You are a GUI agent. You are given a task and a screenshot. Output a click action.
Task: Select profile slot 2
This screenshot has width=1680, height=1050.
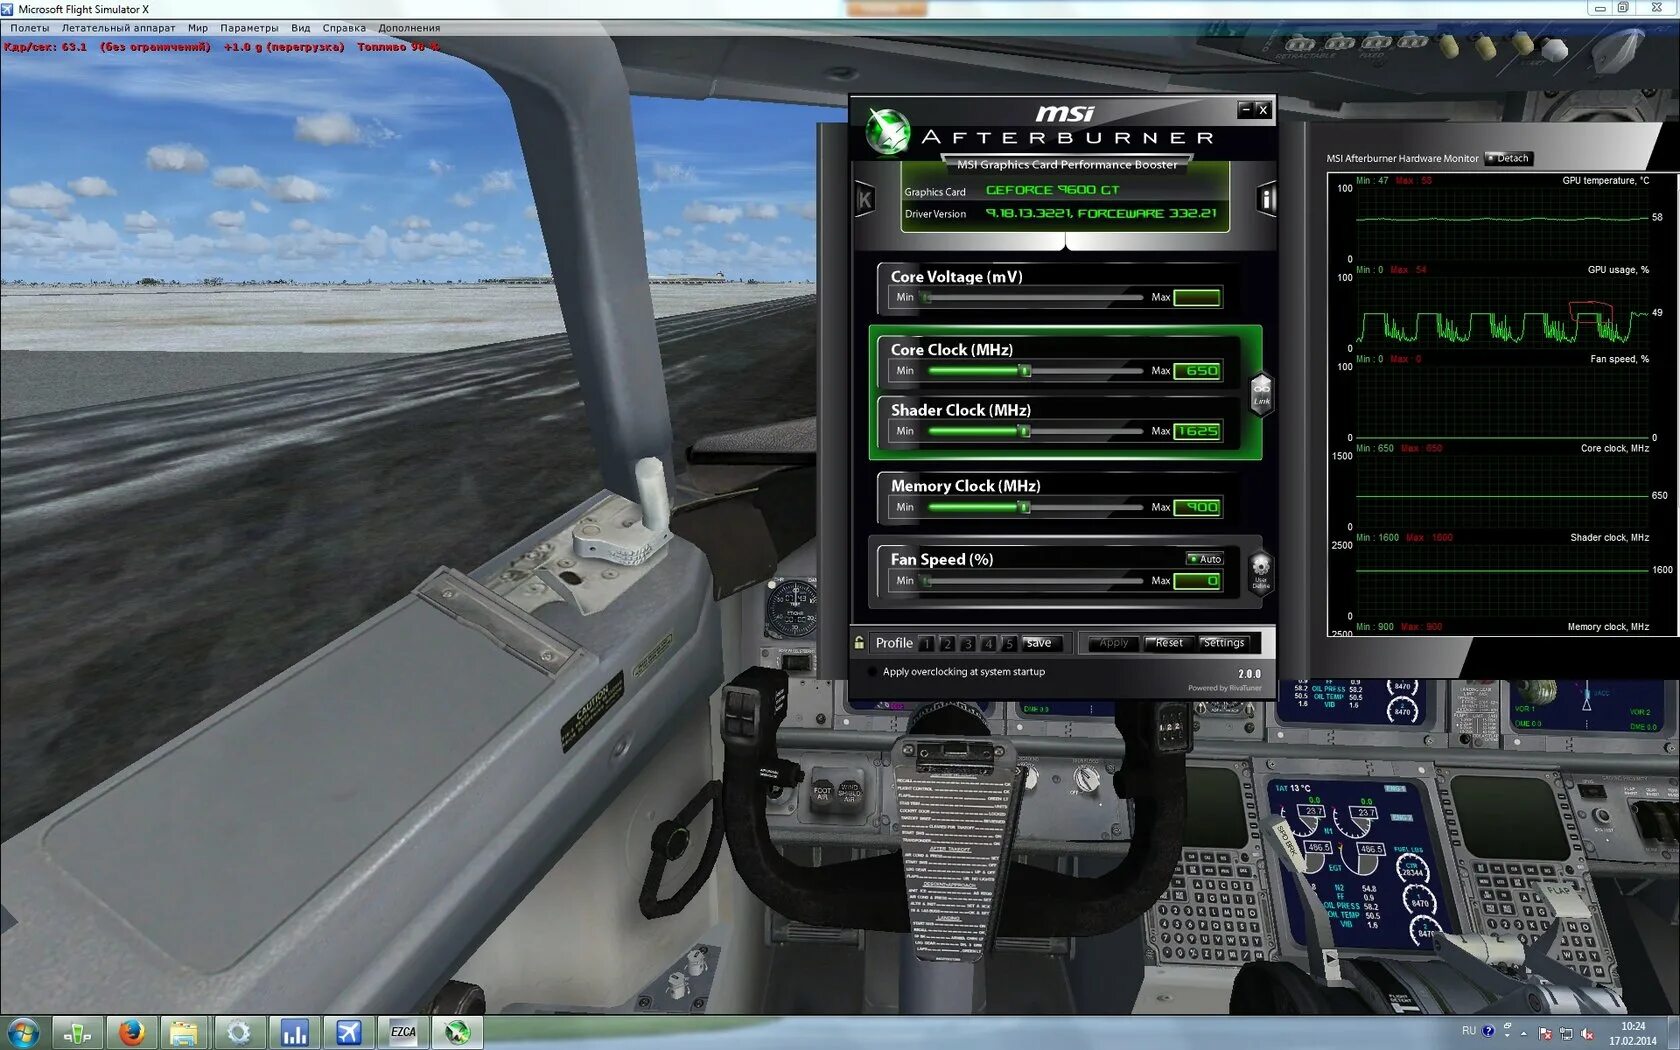947,644
